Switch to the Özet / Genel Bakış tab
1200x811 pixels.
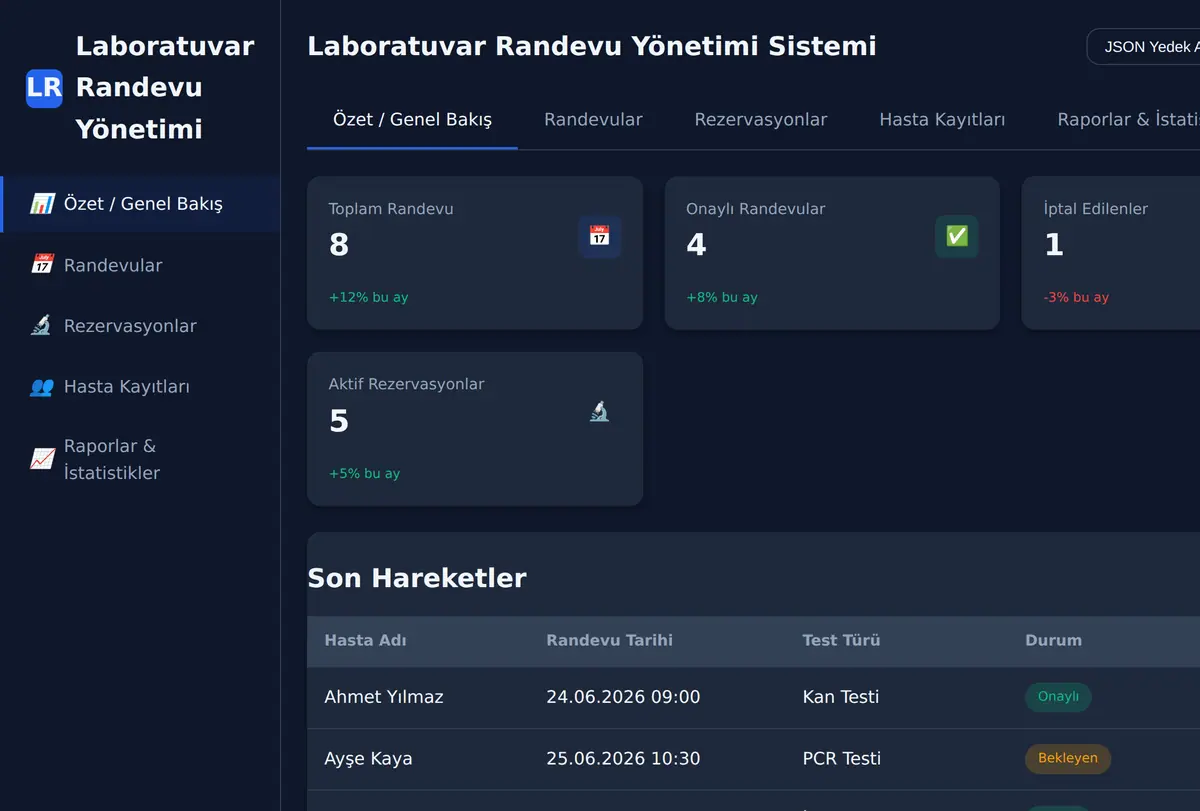pyautogui.click(x=412, y=120)
